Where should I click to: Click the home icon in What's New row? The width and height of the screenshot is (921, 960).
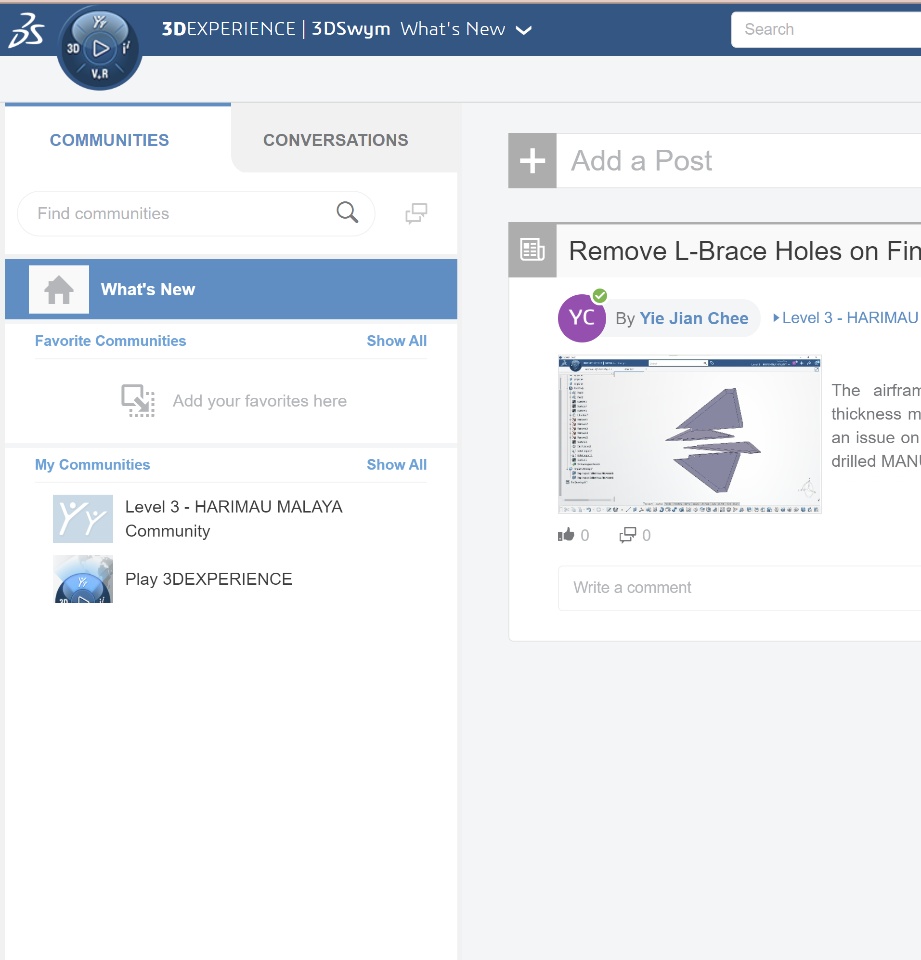click(59, 290)
